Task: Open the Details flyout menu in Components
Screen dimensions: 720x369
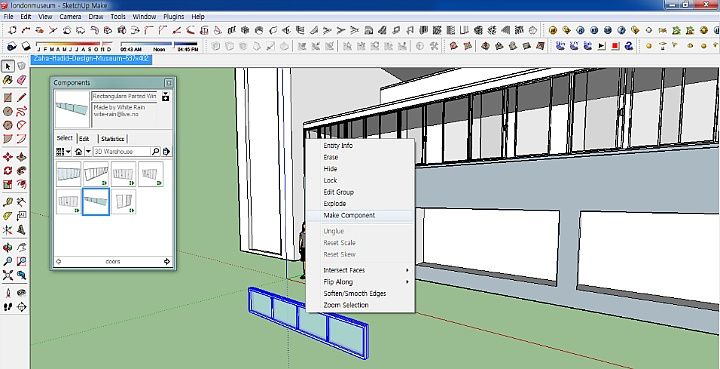Action: coord(166,151)
